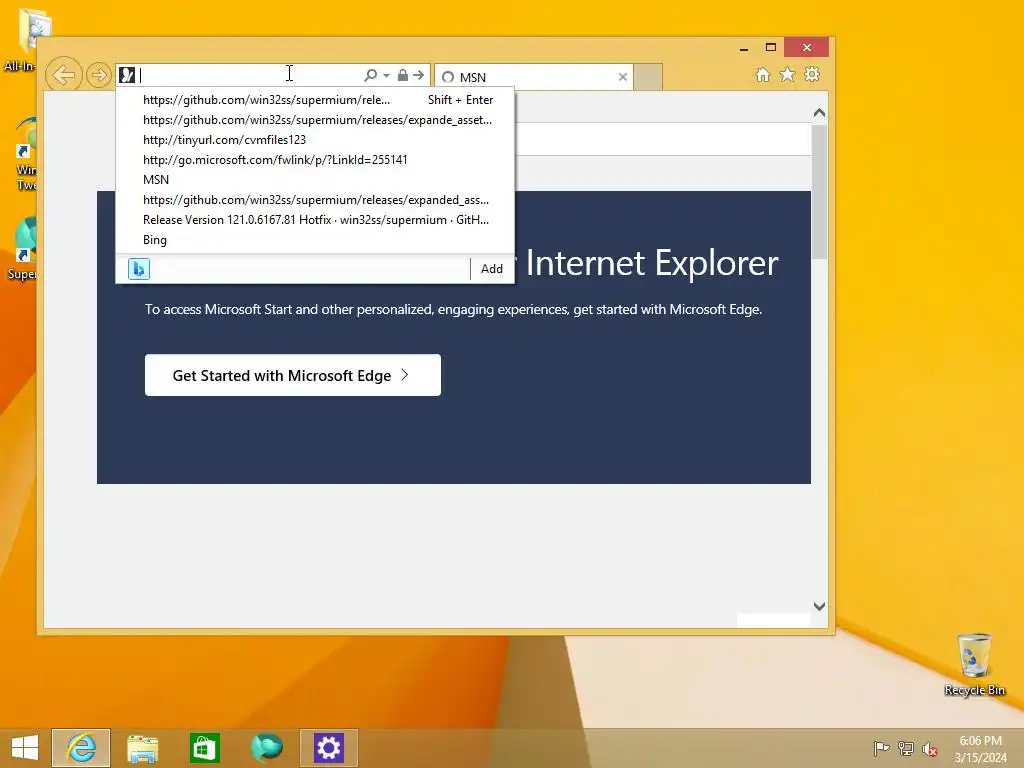
Task: Click the Bing search provider icon
Action: pyautogui.click(x=138, y=269)
